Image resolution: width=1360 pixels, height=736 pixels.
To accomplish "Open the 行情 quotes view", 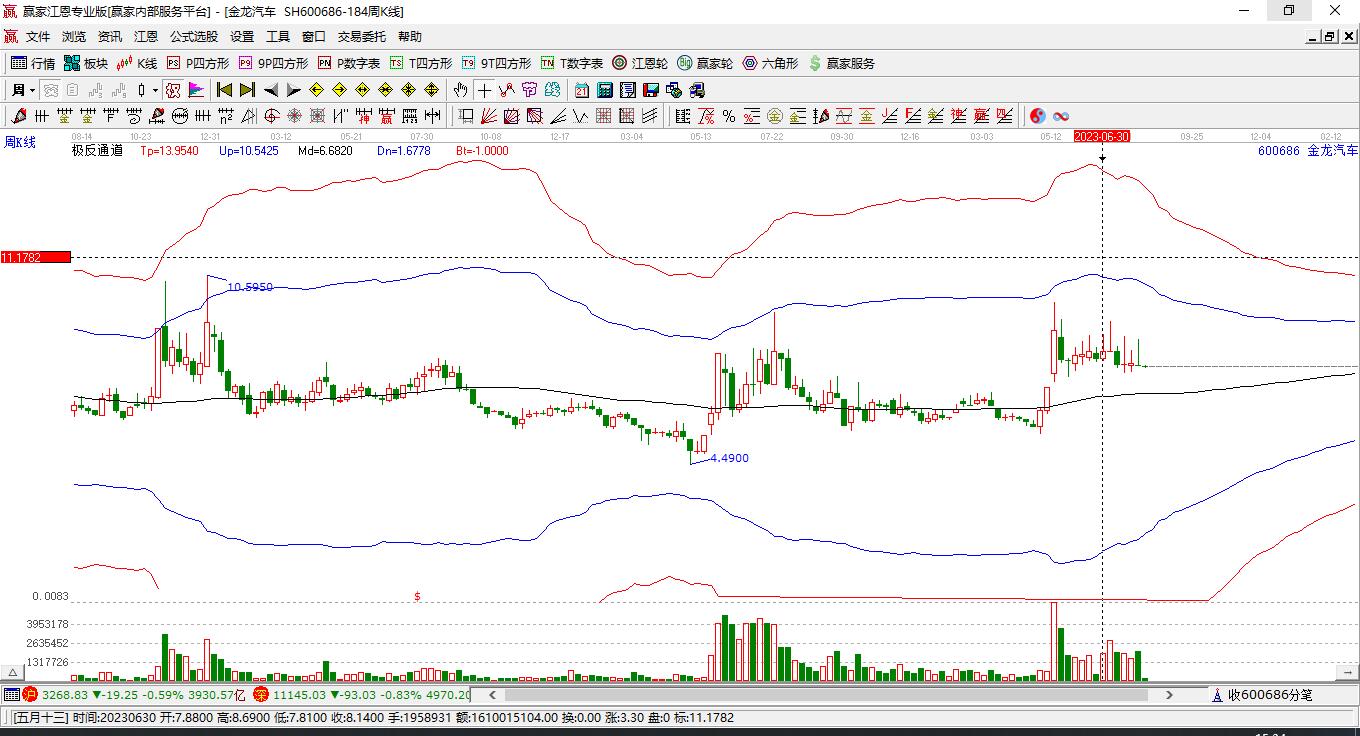I will (x=33, y=63).
